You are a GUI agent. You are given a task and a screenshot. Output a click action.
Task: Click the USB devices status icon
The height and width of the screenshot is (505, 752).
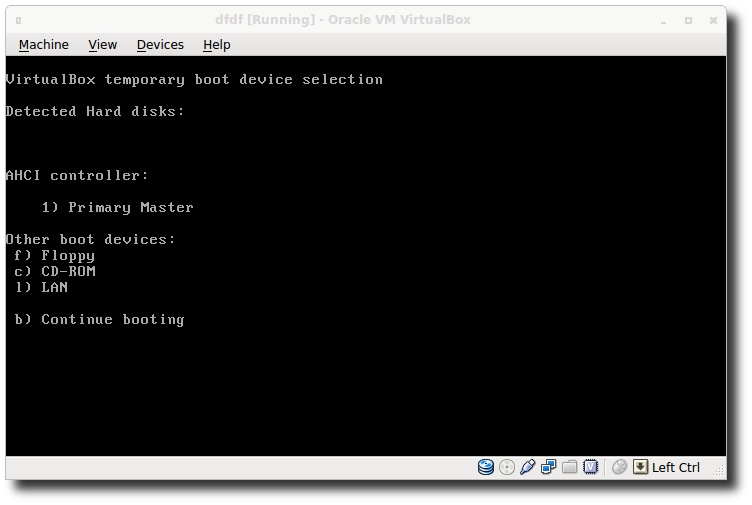528,467
